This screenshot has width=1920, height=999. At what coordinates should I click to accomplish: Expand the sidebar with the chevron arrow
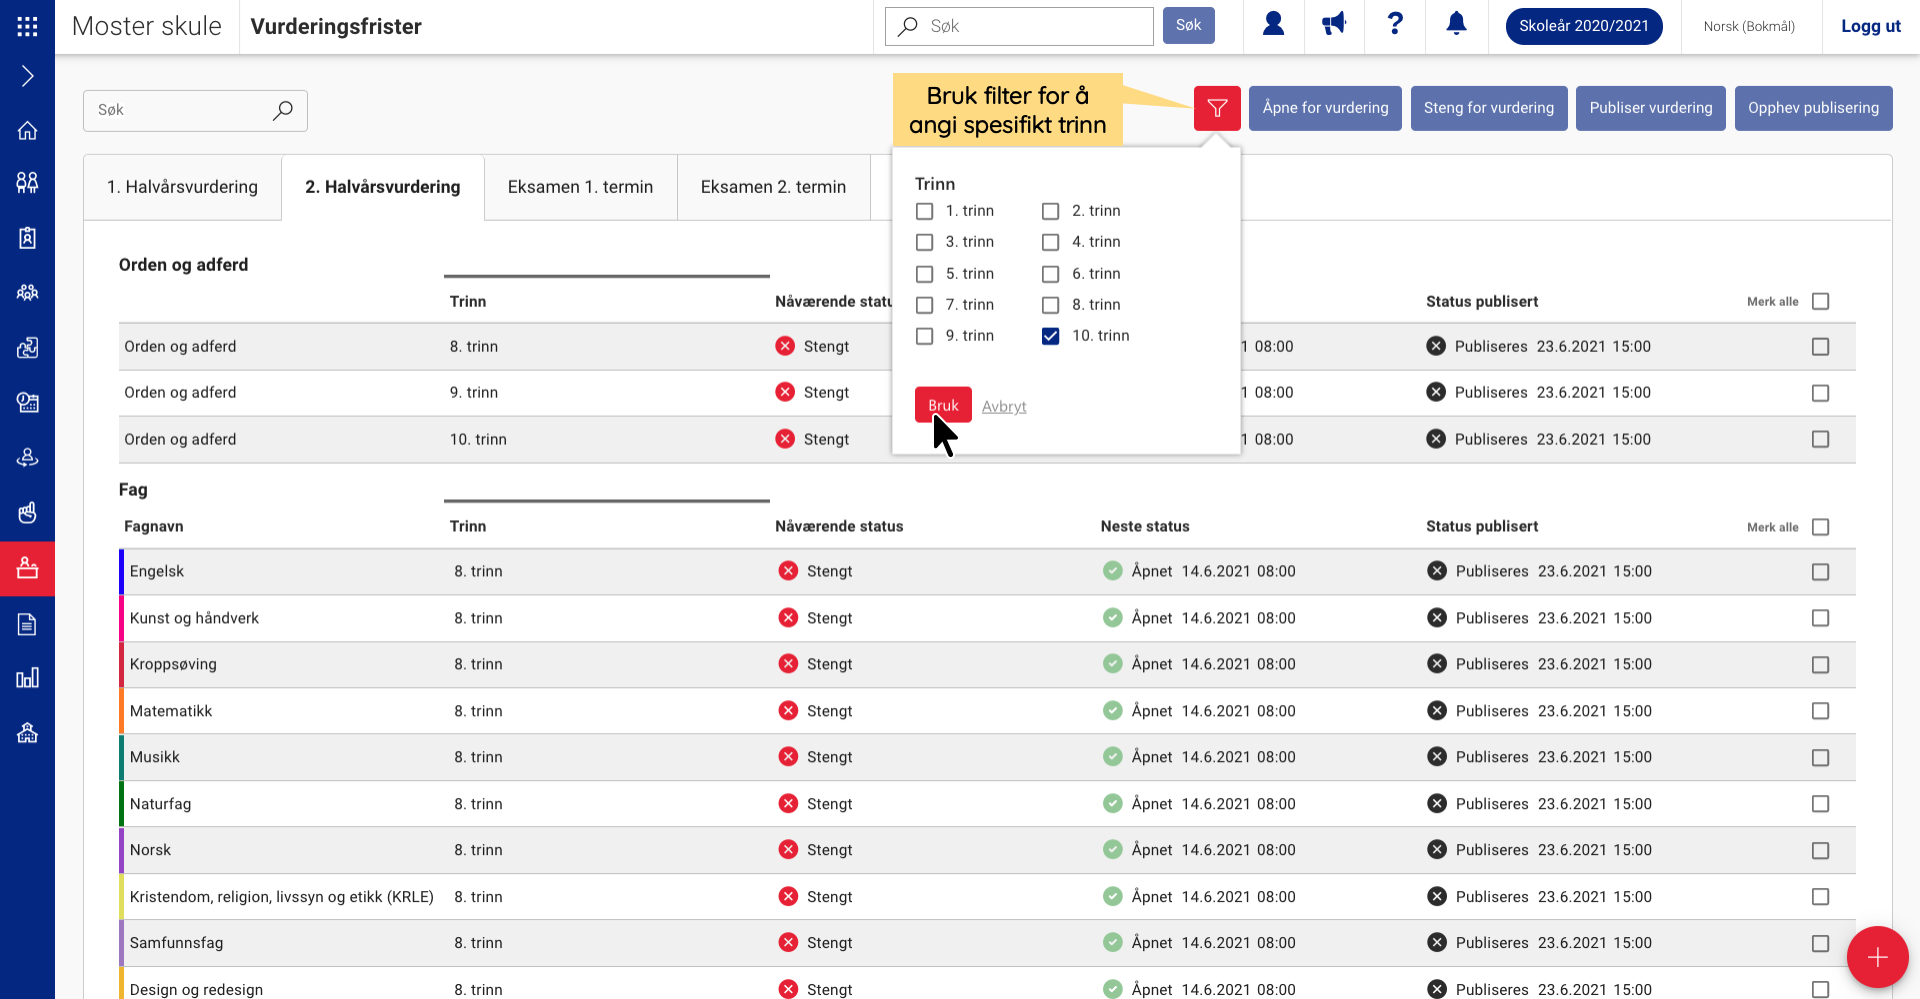pos(27,76)
